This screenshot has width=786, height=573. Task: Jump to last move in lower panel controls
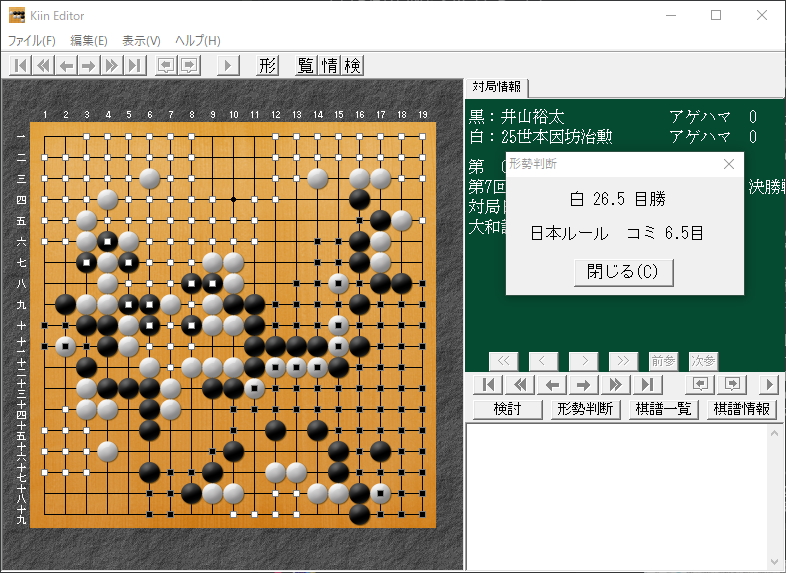click(647, 385)
